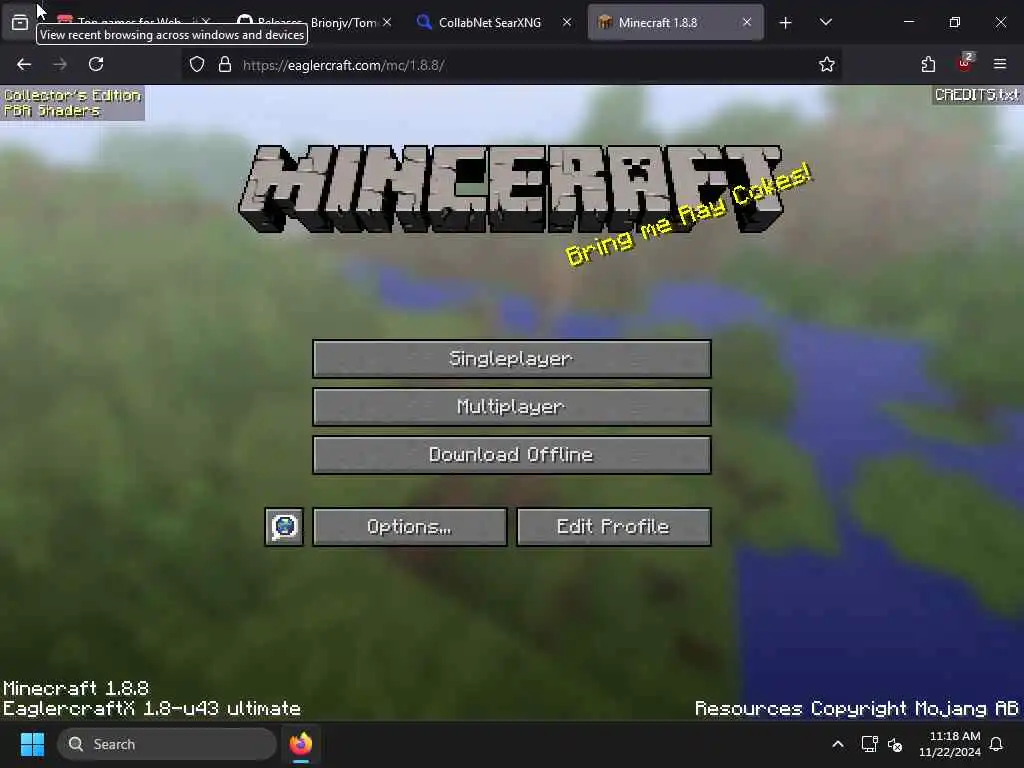
Task: Click the Resources Copyright Mojang AB text
Action: click(x=856, y=709)
